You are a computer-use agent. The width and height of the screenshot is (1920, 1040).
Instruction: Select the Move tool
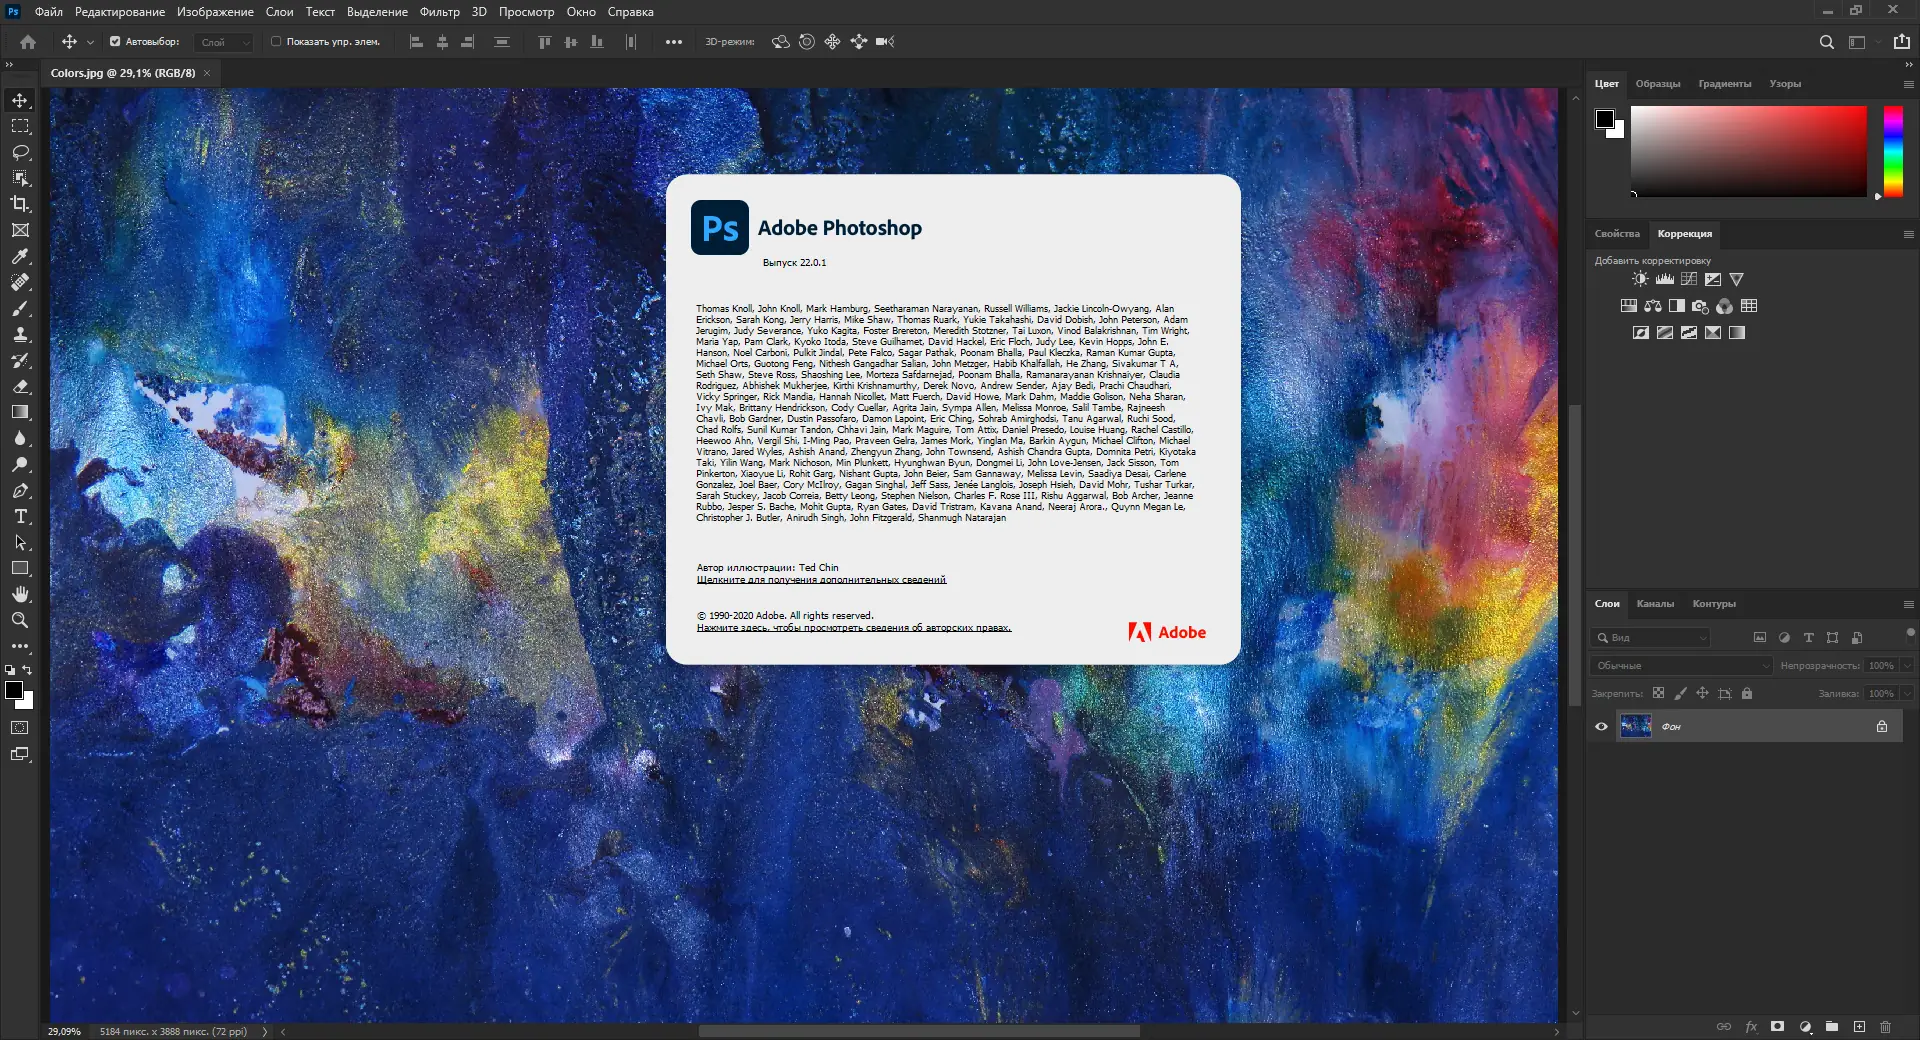[20, 100]
